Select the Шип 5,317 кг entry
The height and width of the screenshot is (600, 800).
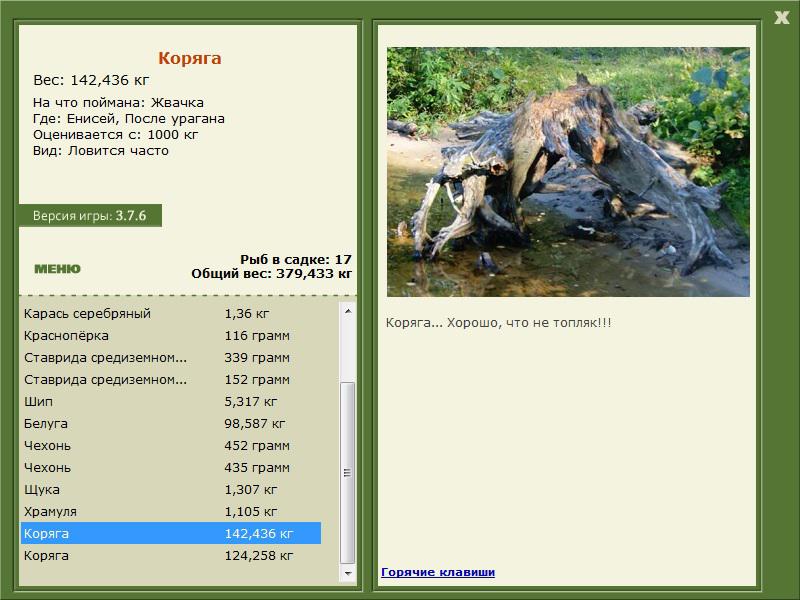pos(171,401)
